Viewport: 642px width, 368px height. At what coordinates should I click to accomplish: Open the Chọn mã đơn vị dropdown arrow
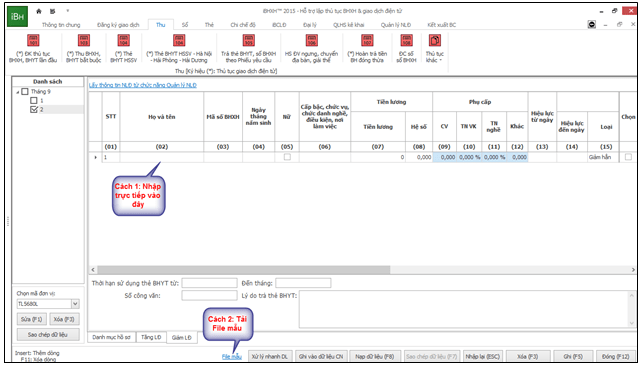point(75,304)
